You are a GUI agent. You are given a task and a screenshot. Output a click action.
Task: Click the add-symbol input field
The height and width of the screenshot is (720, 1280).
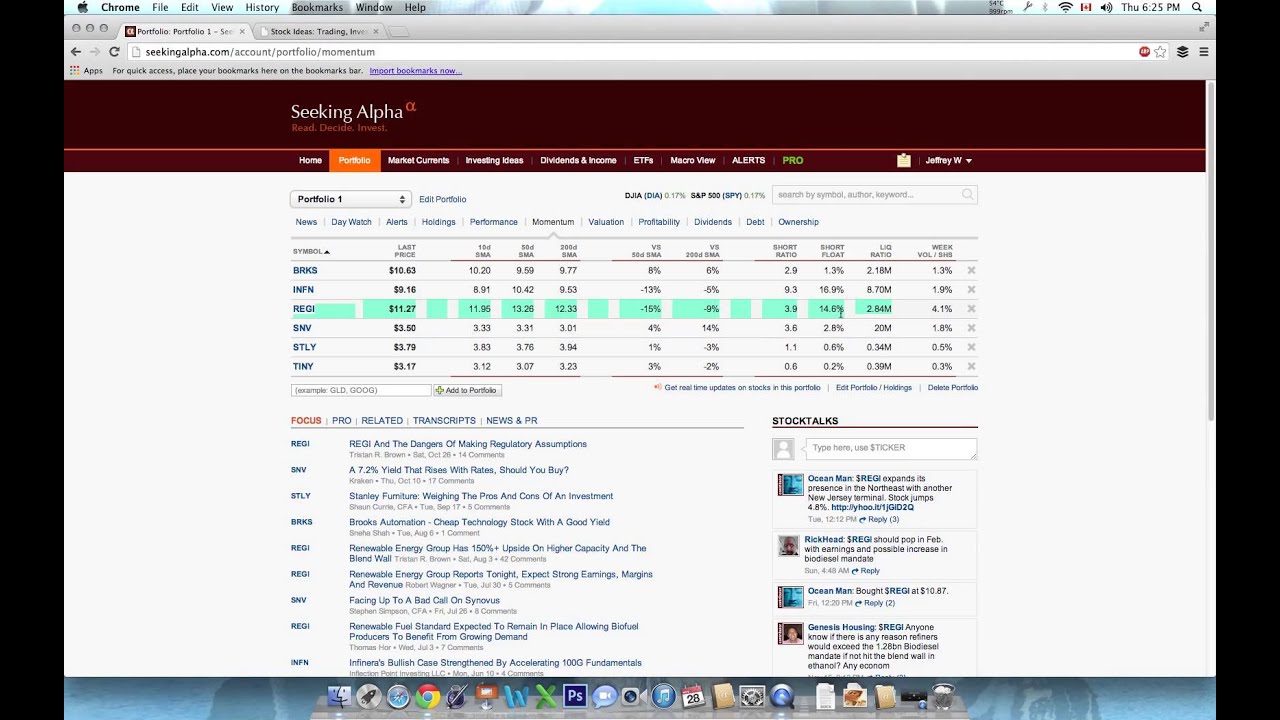(x=361, y=390)
